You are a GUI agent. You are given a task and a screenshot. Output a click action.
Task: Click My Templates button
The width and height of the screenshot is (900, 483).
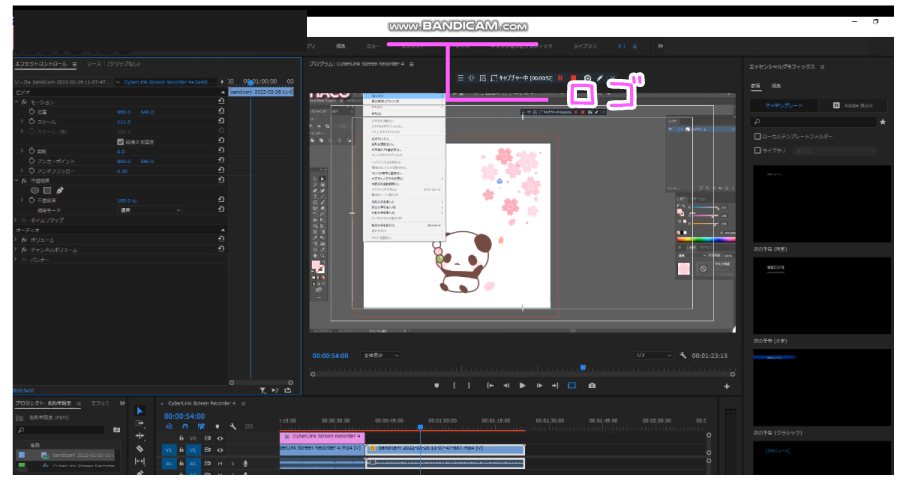point(784,105)
